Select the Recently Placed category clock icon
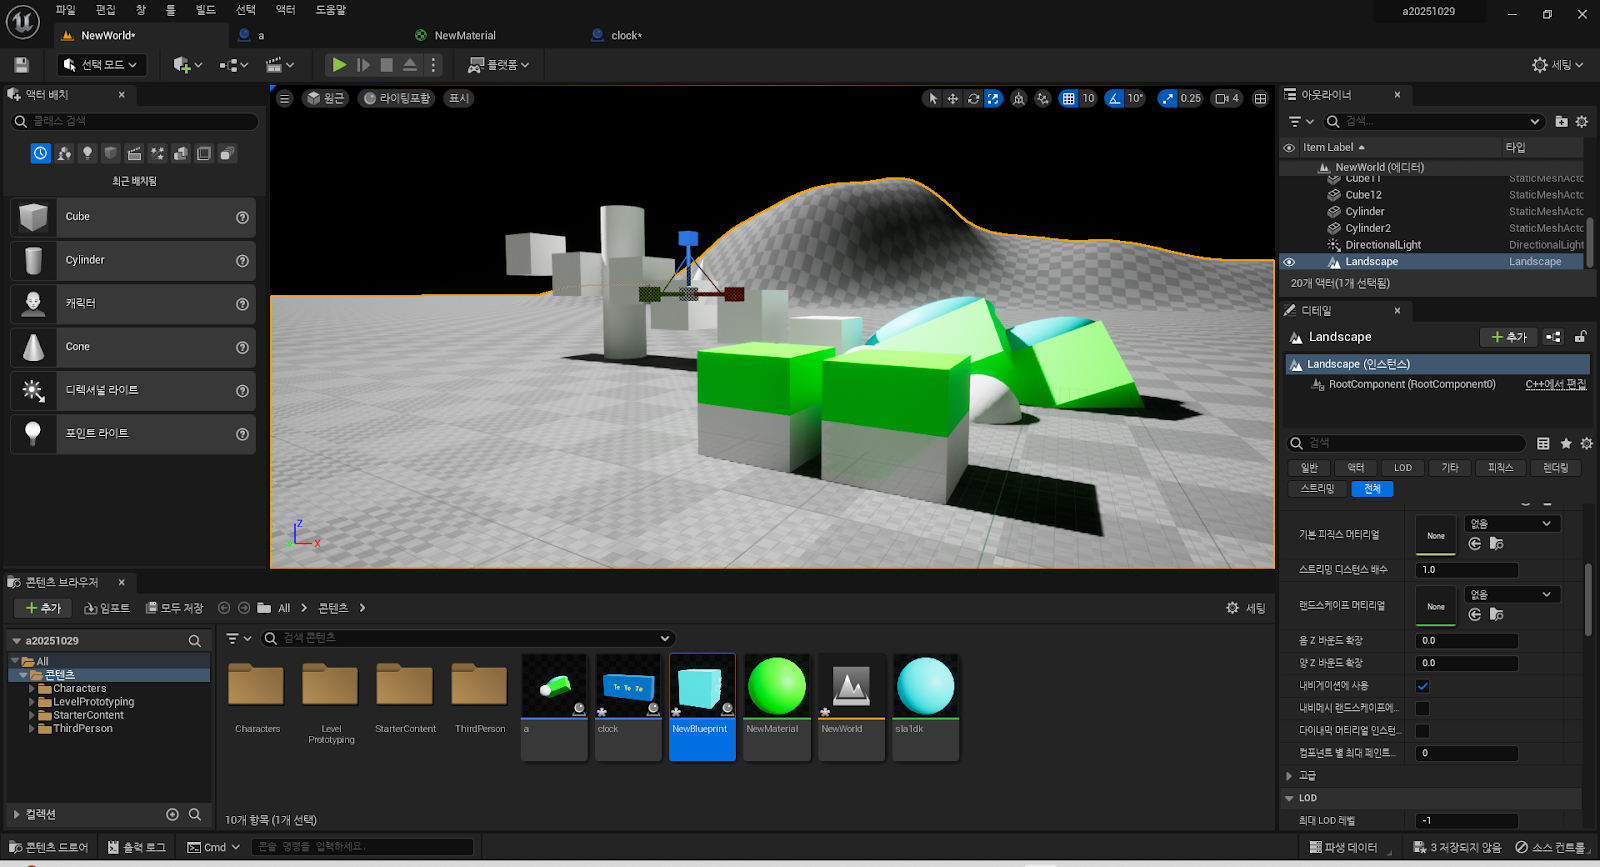This screenshot has width=1600, height=867. (x=40, y=153)
